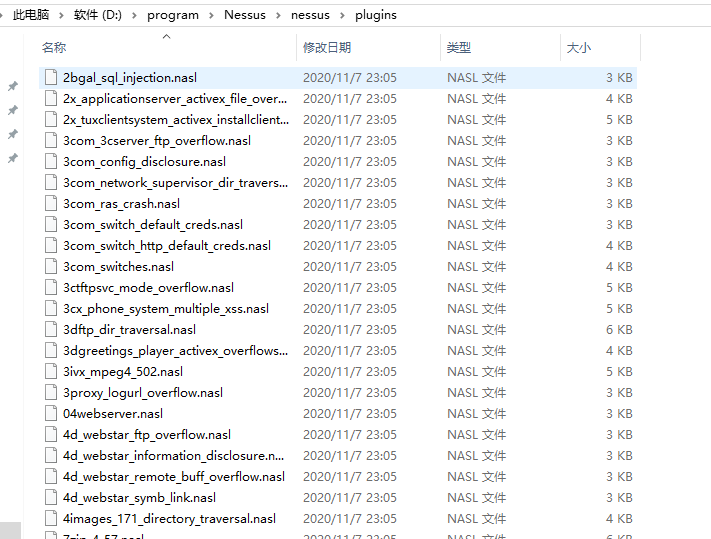The image size is (711, 539).
Task: Navigate to the lowercase nessus folder breadcrumb
Action: (x=310, y=15)
